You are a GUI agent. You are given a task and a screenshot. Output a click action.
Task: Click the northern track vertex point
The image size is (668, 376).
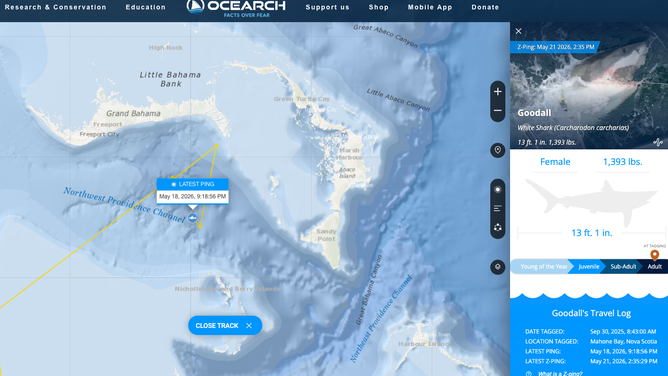[216, 145]
